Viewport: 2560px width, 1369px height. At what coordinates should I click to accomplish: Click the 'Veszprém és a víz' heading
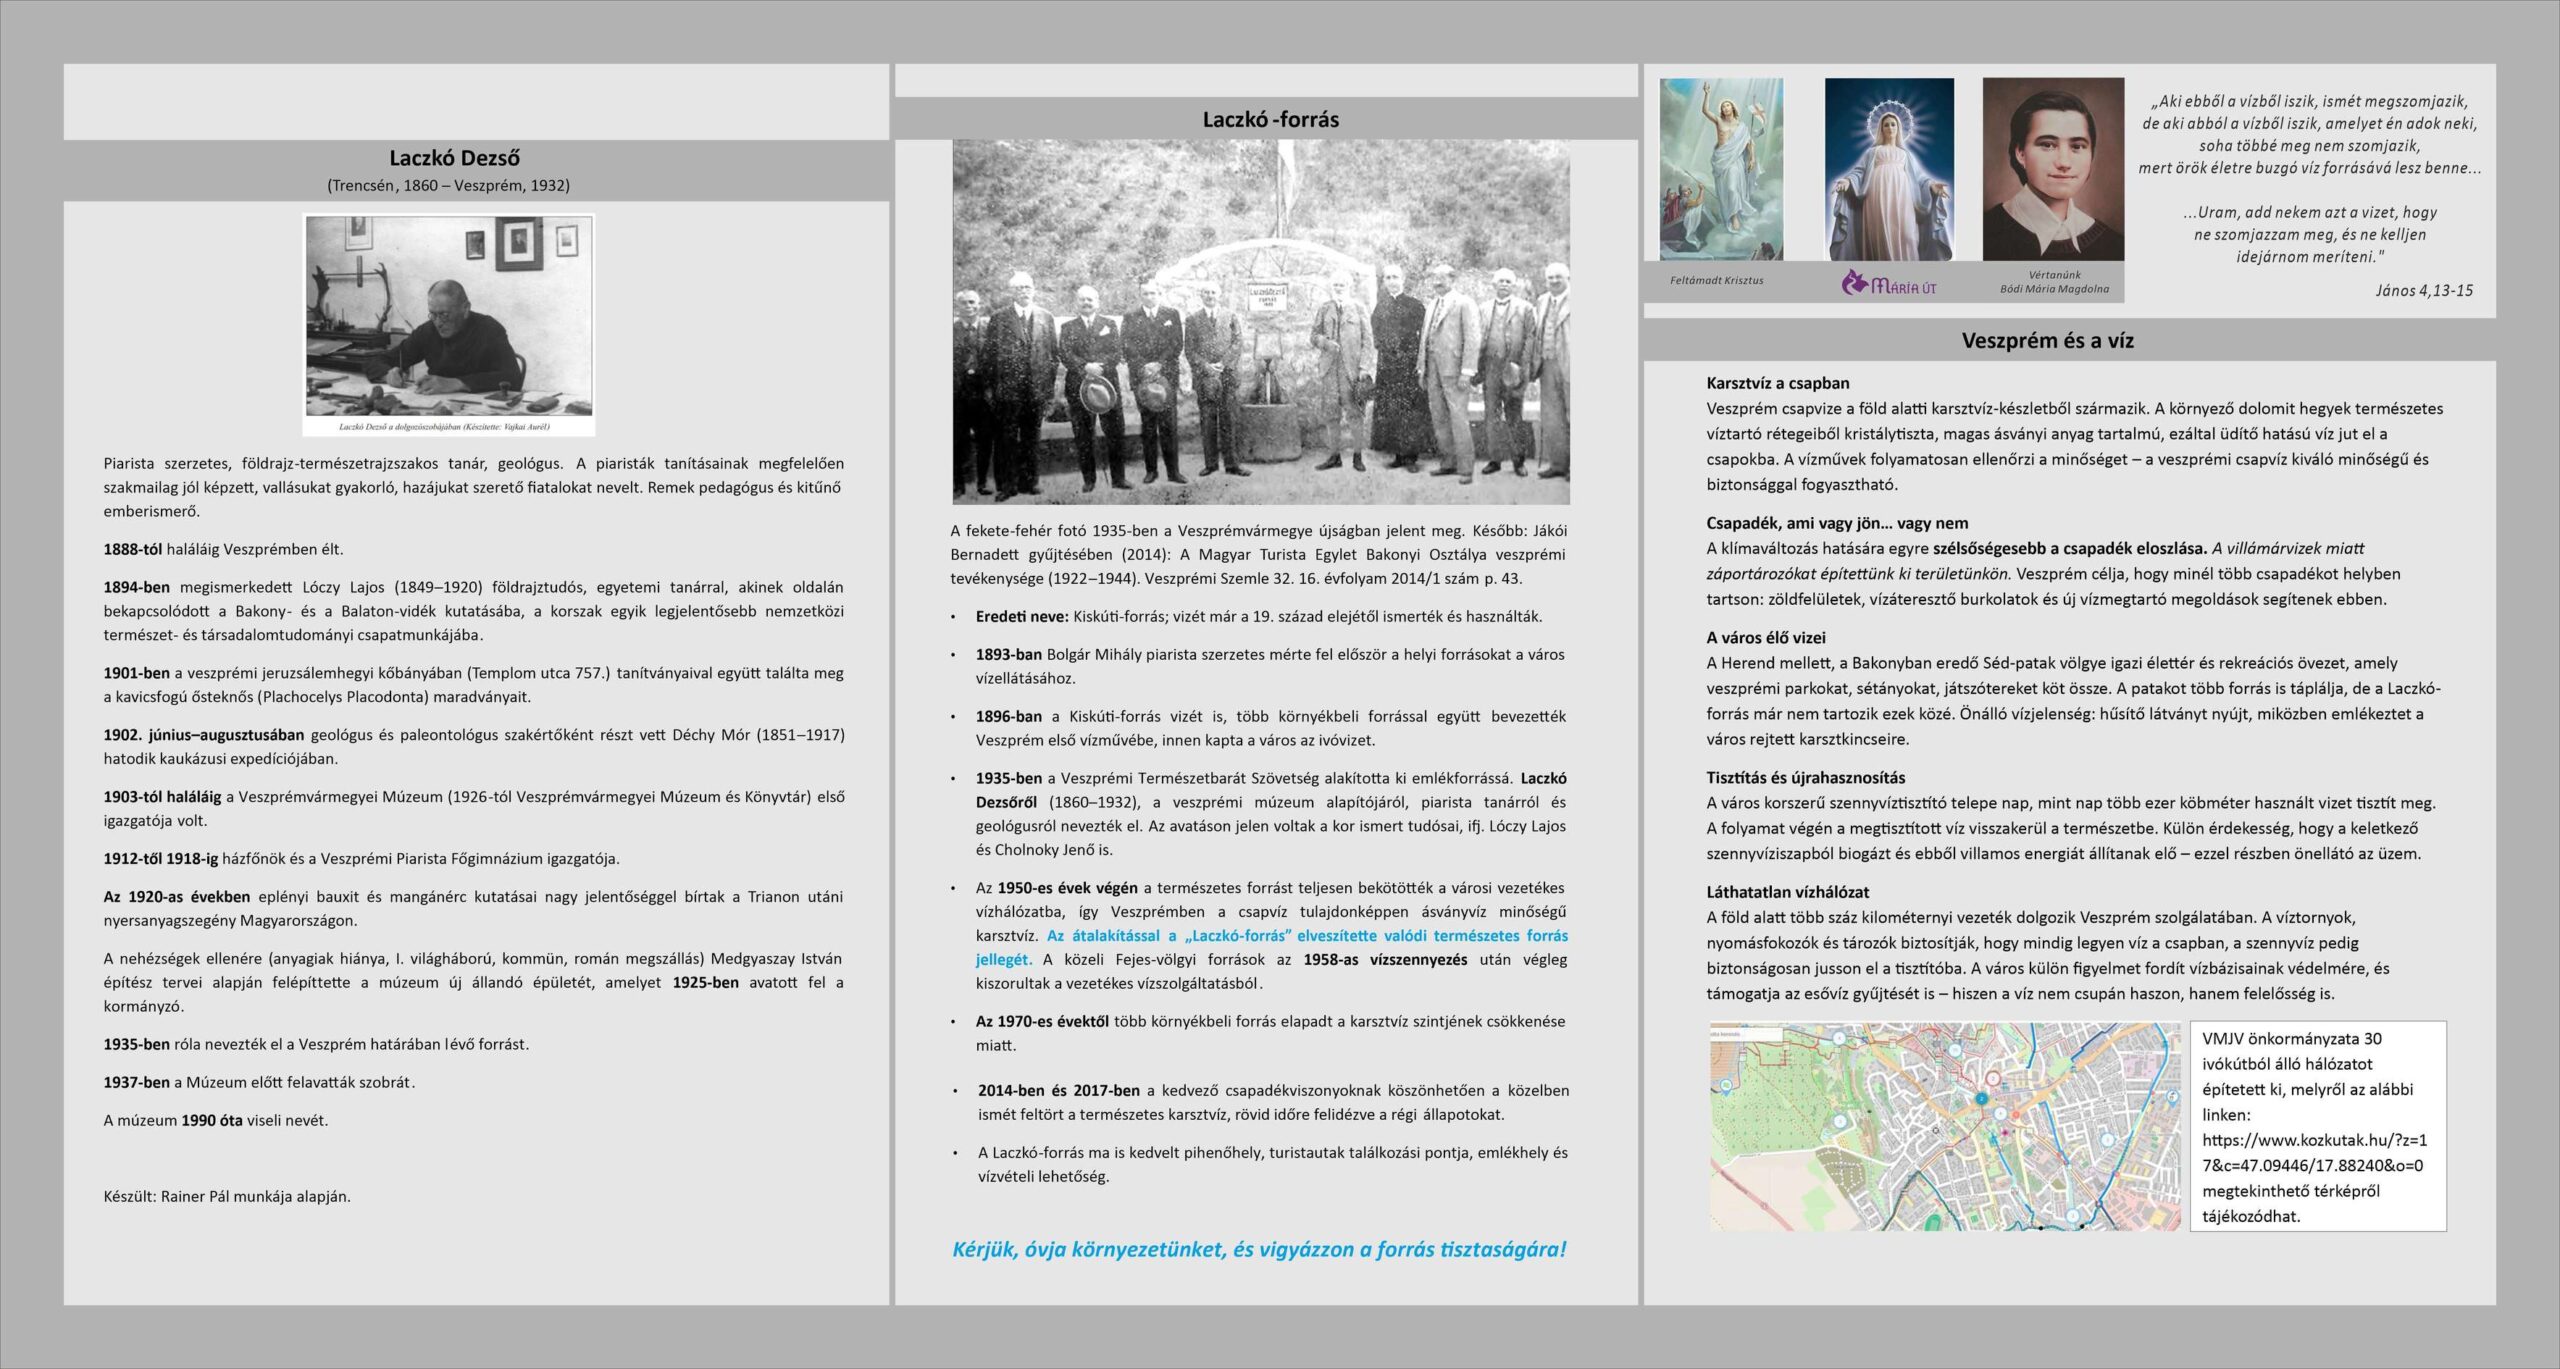[x=2047, y=341]
